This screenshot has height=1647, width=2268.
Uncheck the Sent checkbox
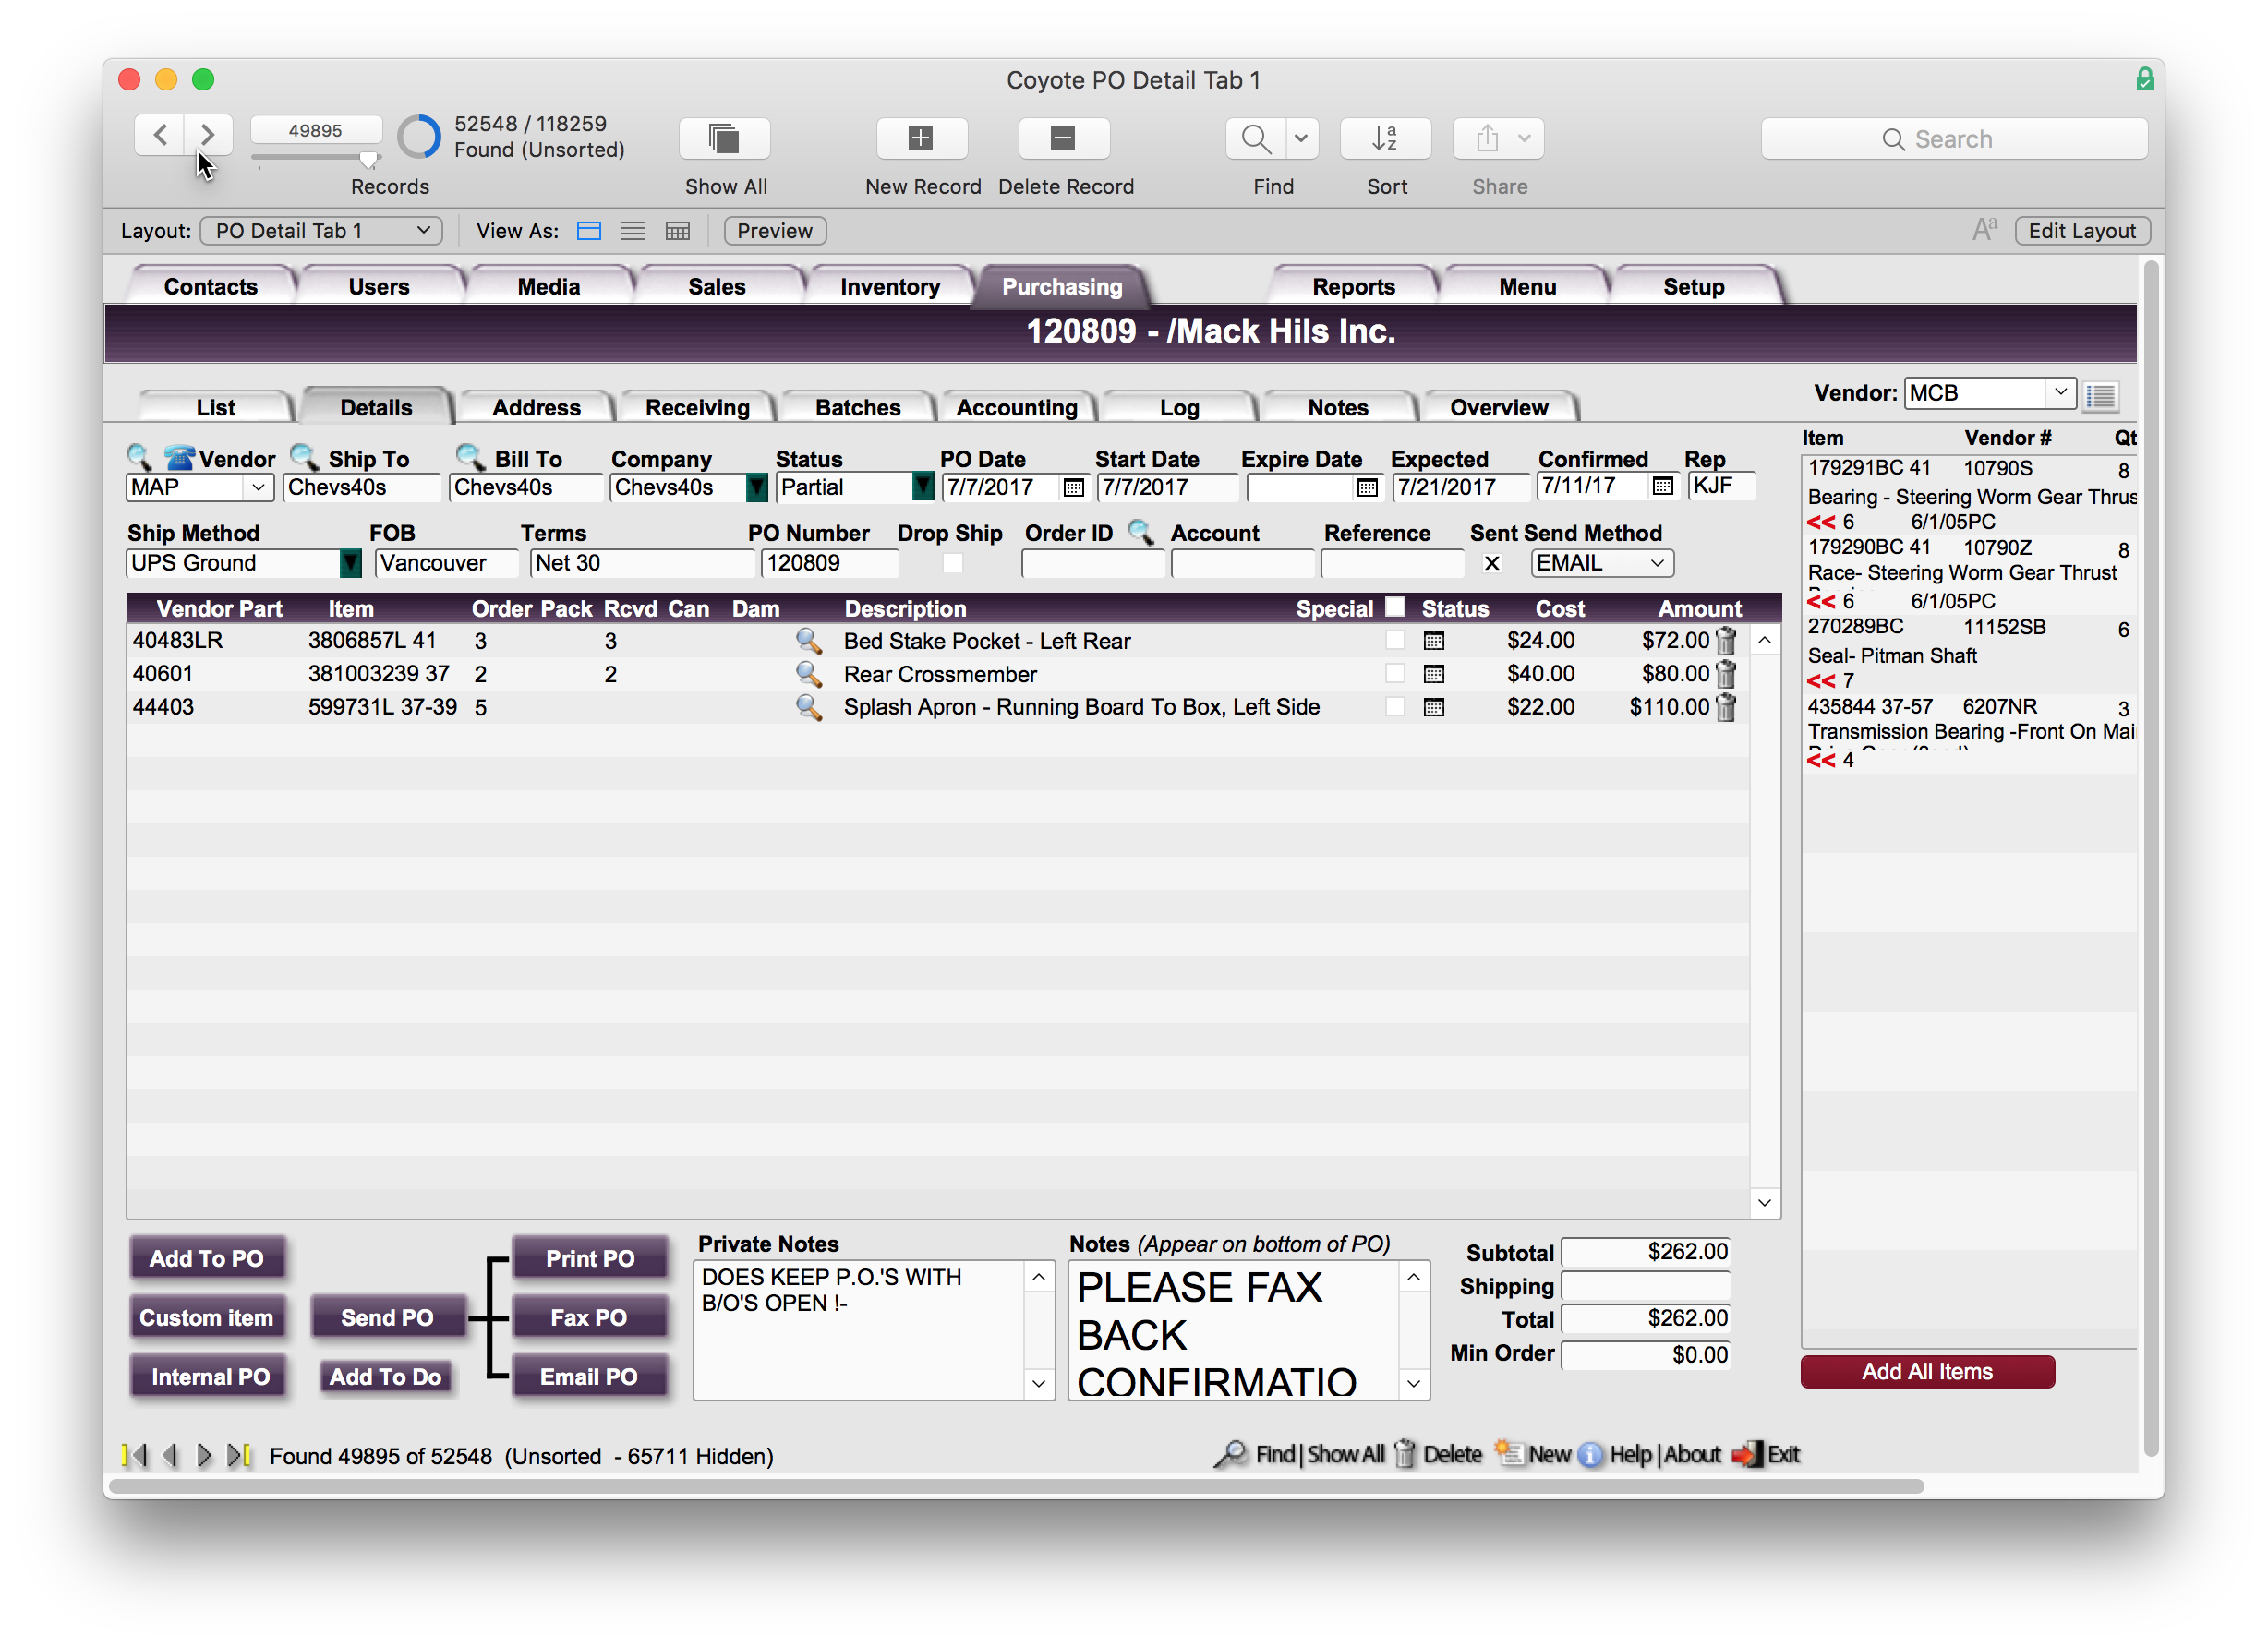point(1491,563)
